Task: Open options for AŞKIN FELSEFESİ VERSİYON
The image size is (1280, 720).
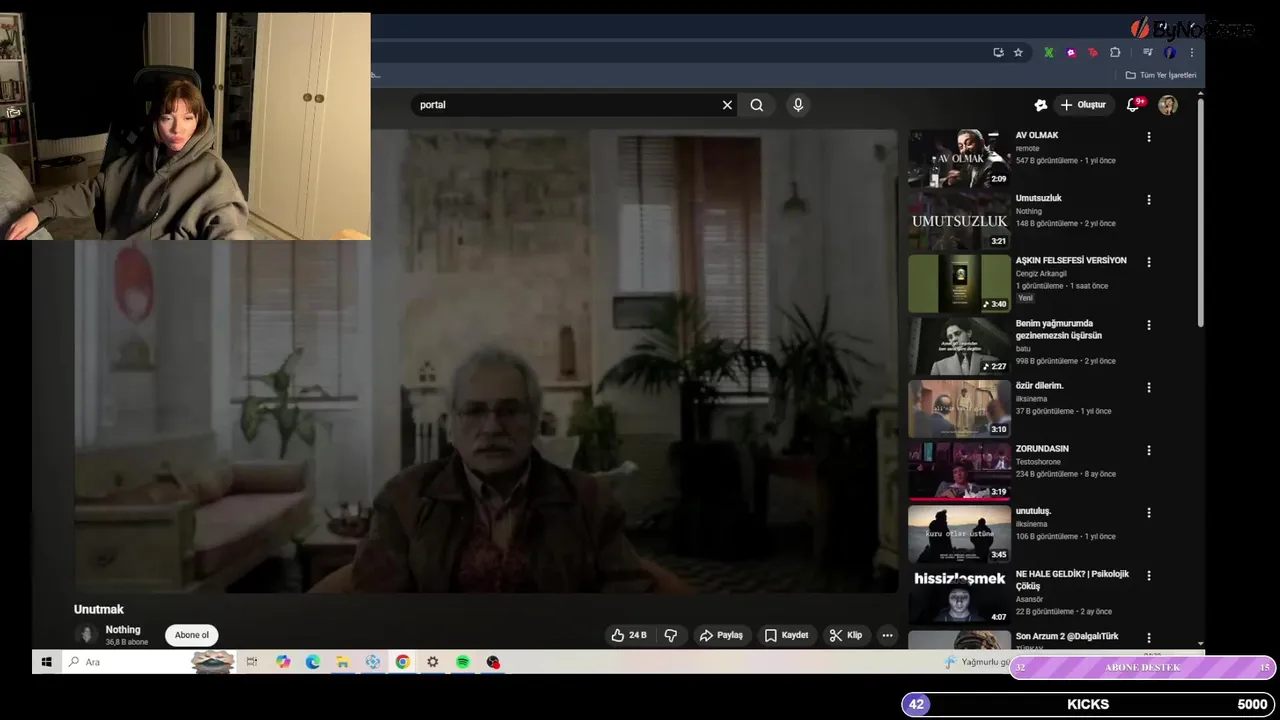Action: tap(1149, 262)
